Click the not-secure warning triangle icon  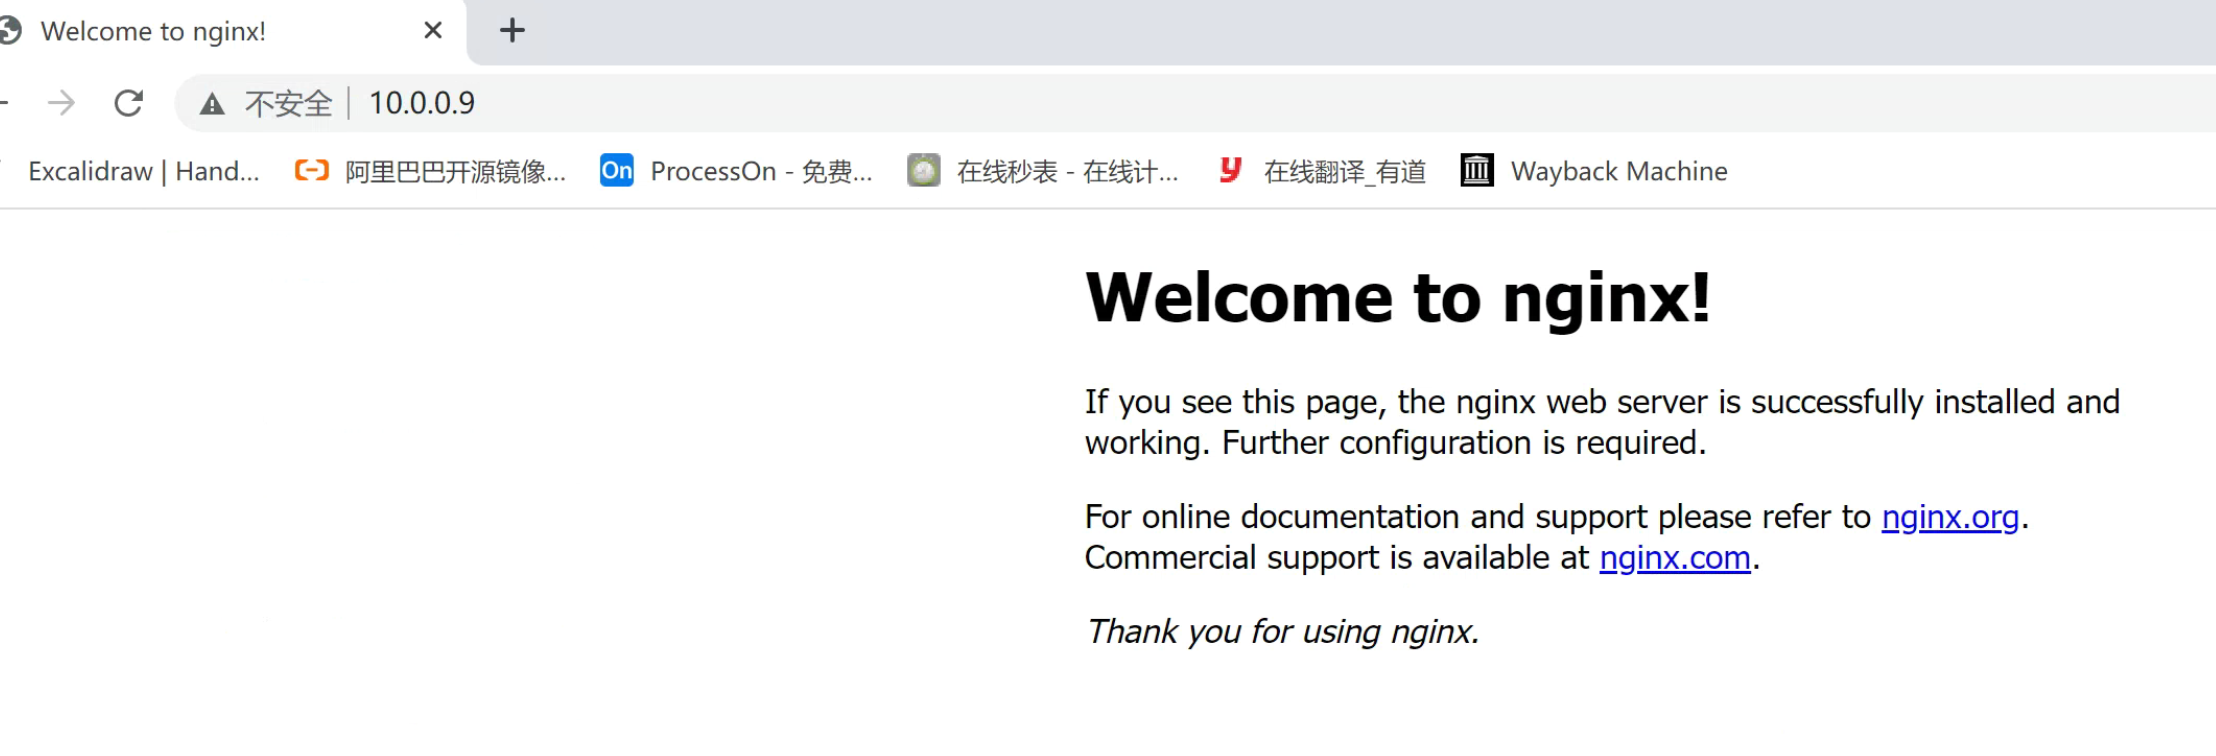point(212,104)
